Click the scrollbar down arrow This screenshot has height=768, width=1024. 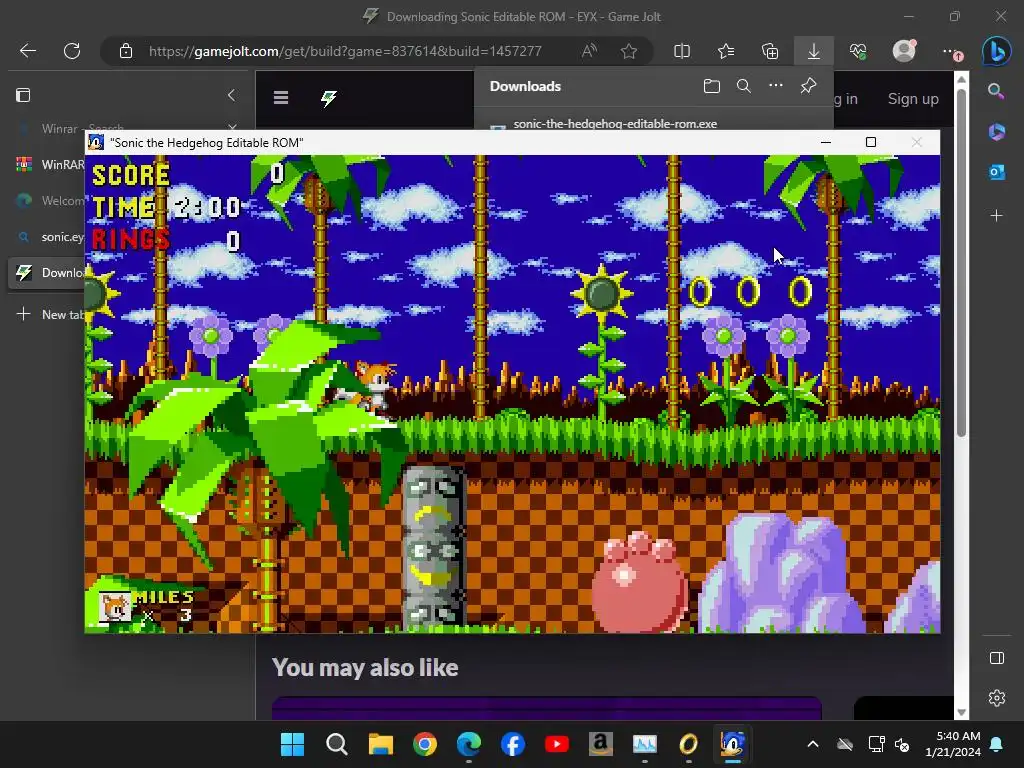961,712
